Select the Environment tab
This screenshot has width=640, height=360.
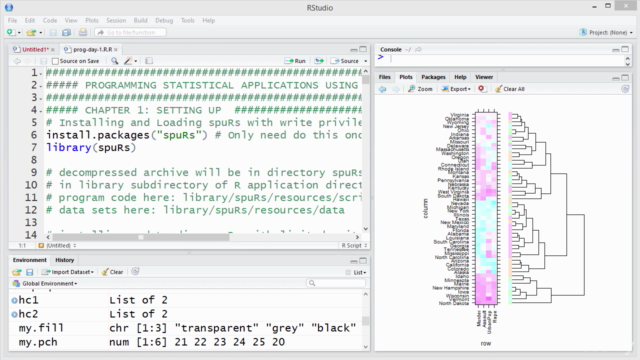(x=29, y=260)
